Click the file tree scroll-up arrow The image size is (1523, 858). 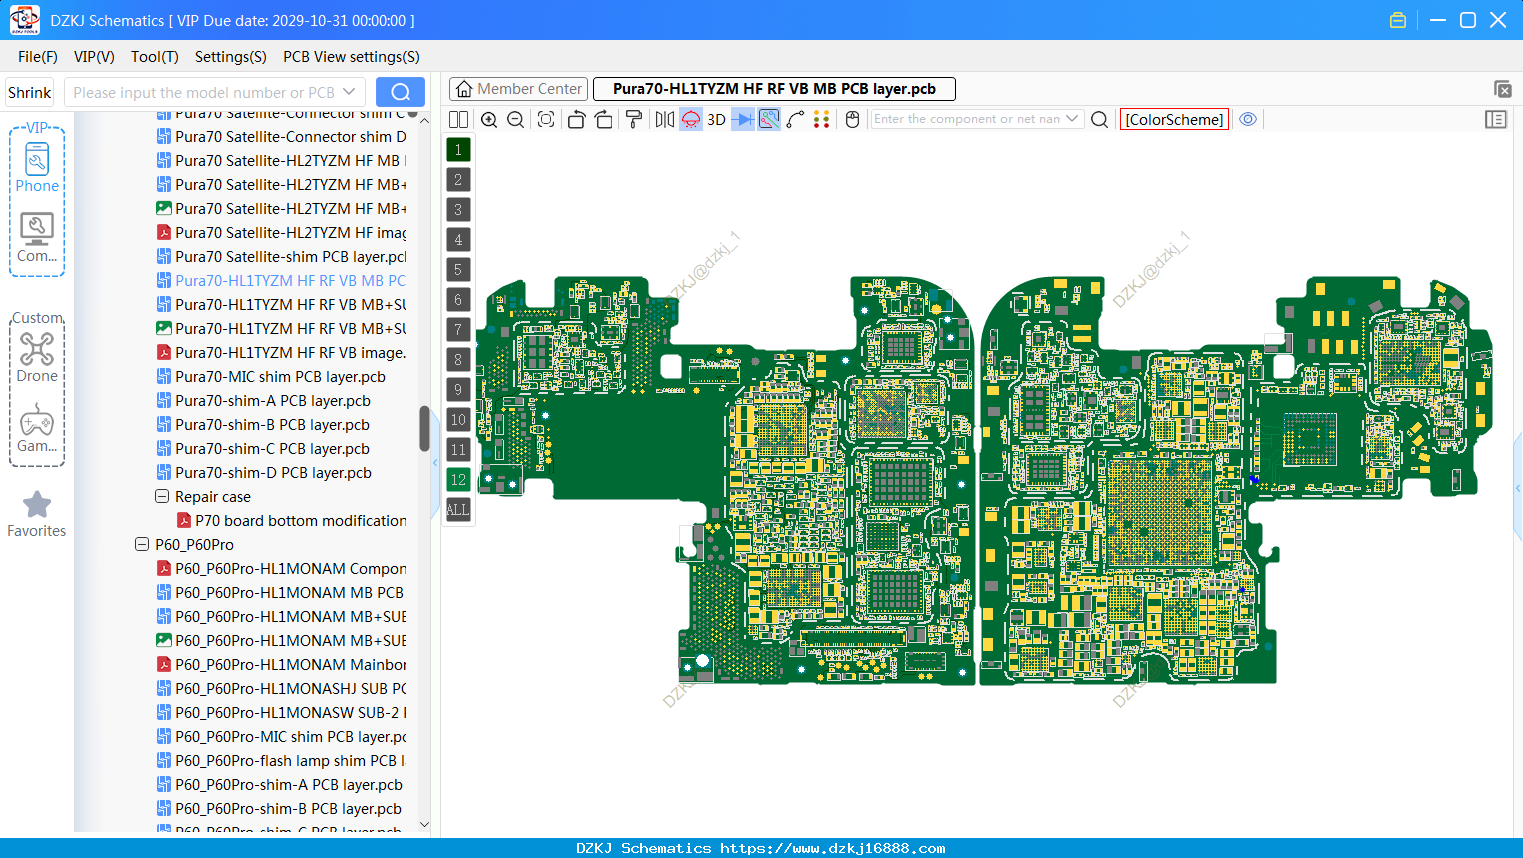[x=424, y=120]
